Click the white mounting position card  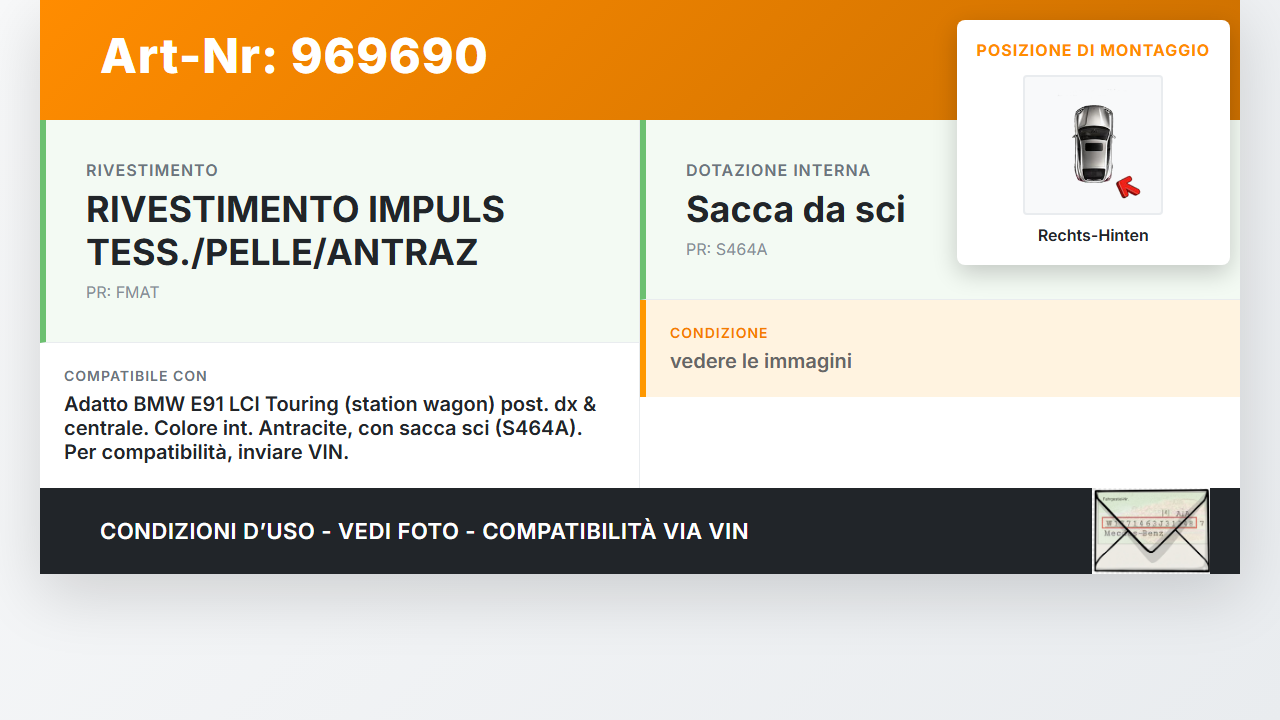[1093, 143]
